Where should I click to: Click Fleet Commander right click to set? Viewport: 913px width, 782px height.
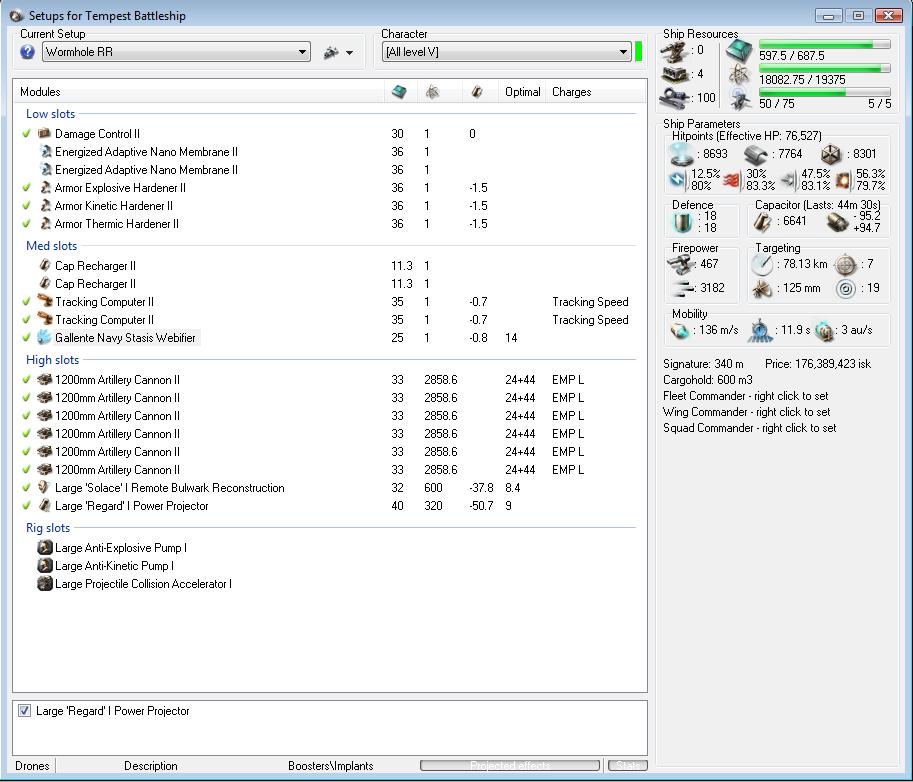[745, 396]
